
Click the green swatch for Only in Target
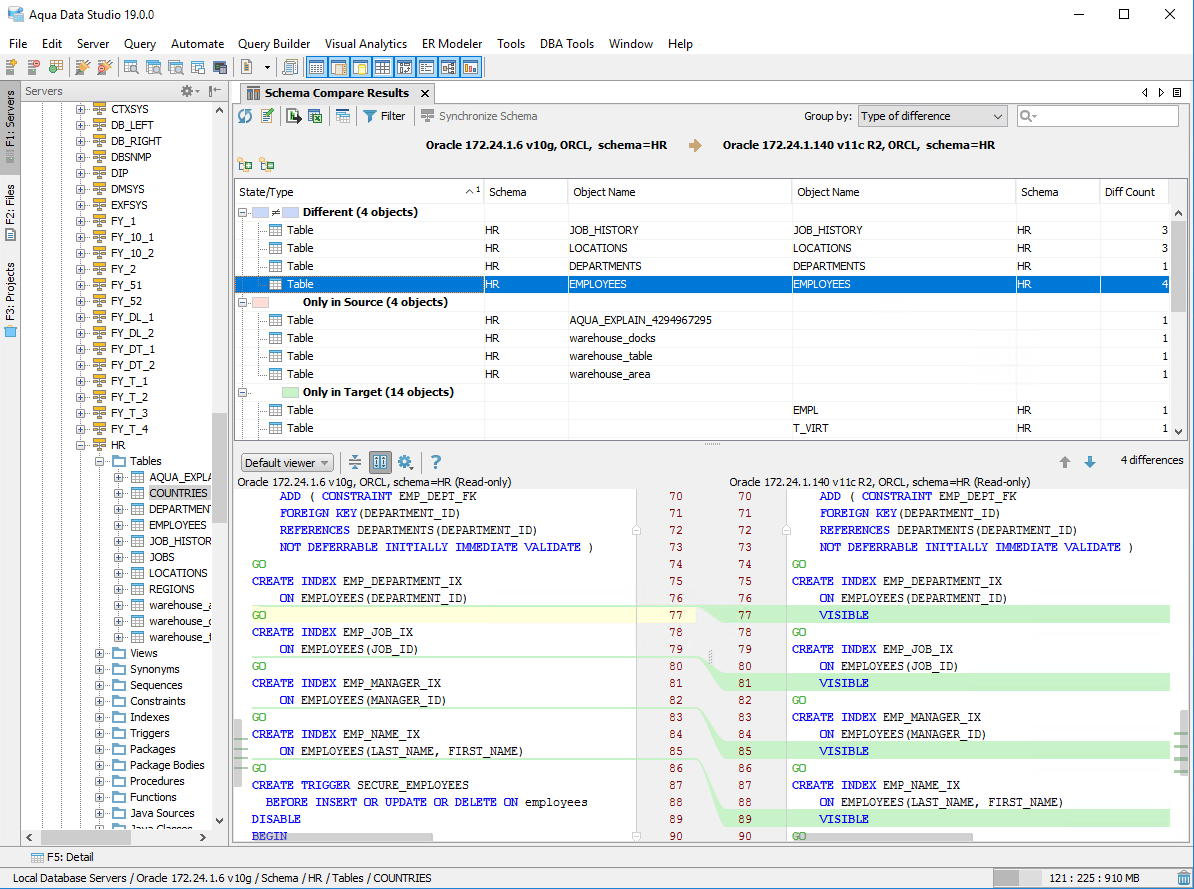pos(290,392)
